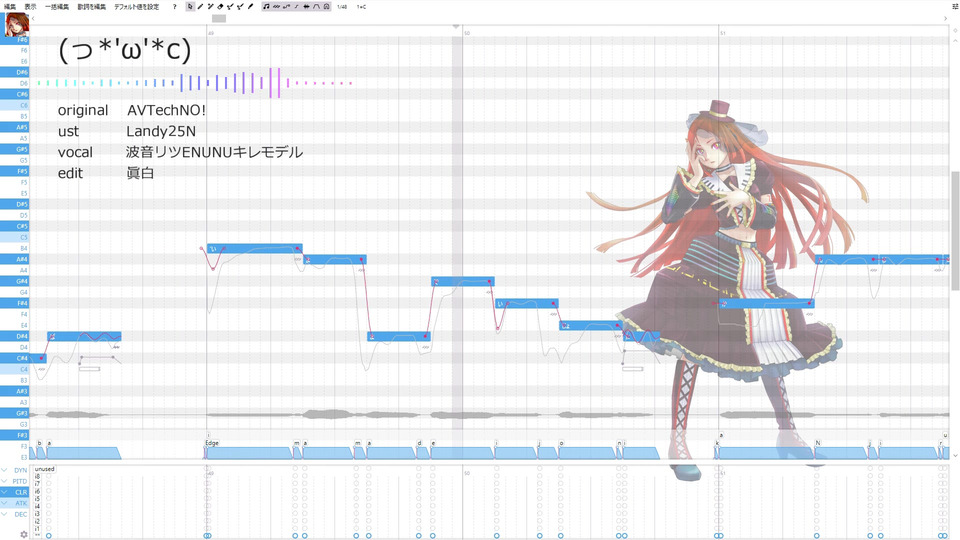This screenshot has width=960, height=540.
Task: Open the 1/48 snap division selector
Action: 342,7
